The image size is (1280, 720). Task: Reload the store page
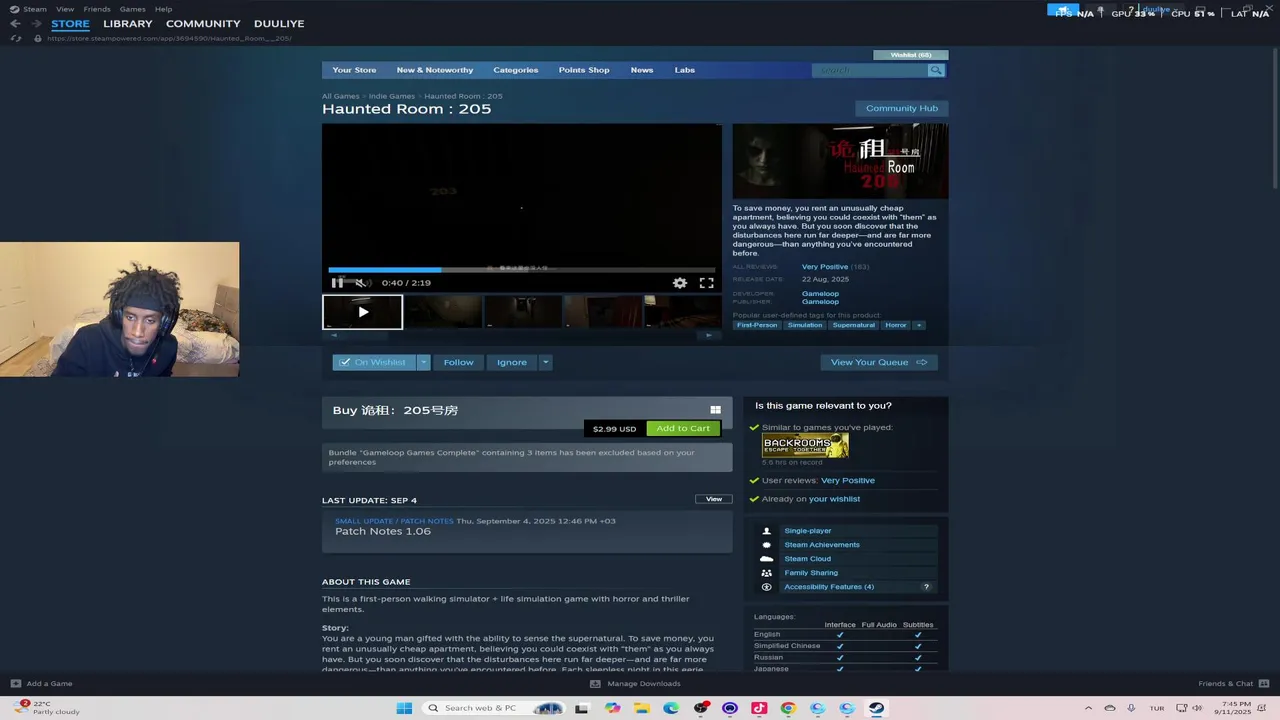[x=15, y=38]
